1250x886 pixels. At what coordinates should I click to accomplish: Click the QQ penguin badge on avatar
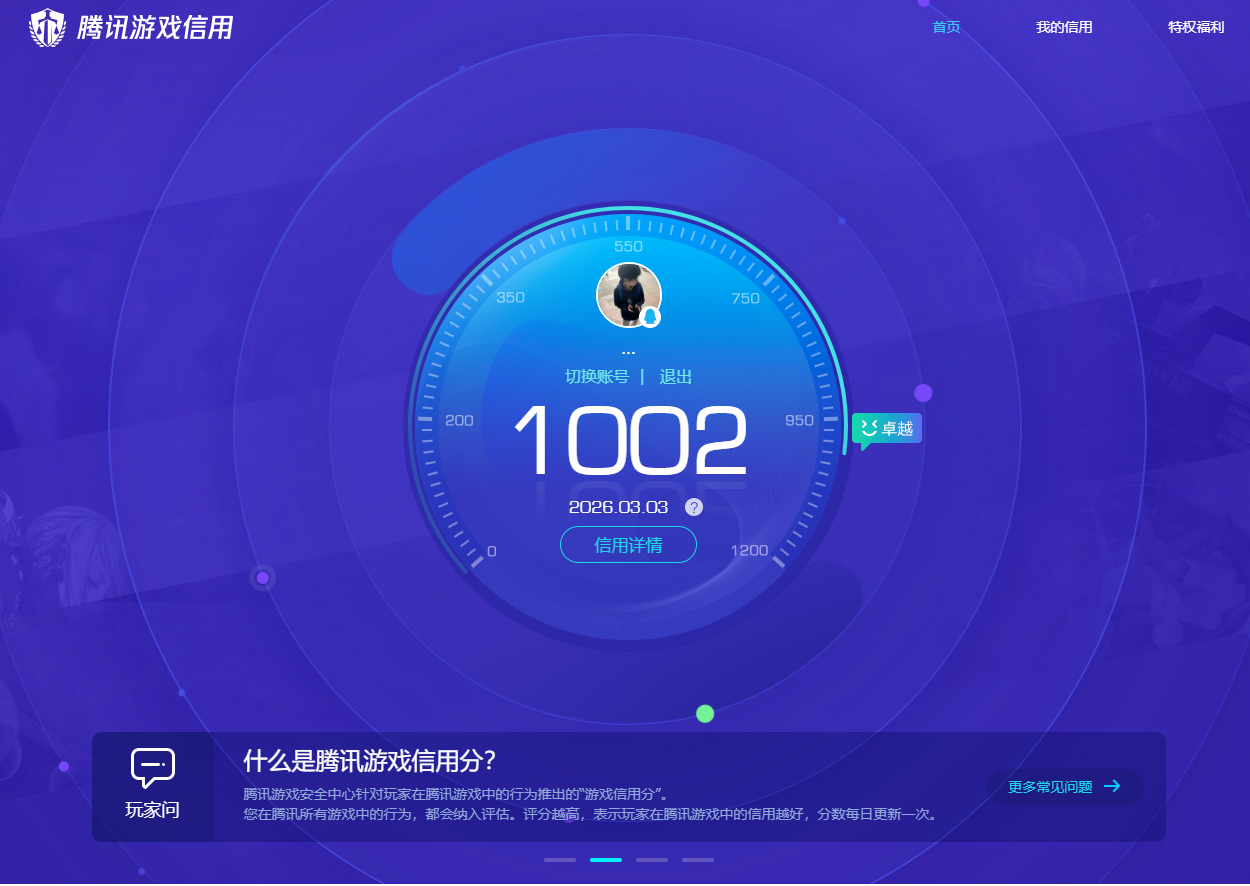coord(651,317)
